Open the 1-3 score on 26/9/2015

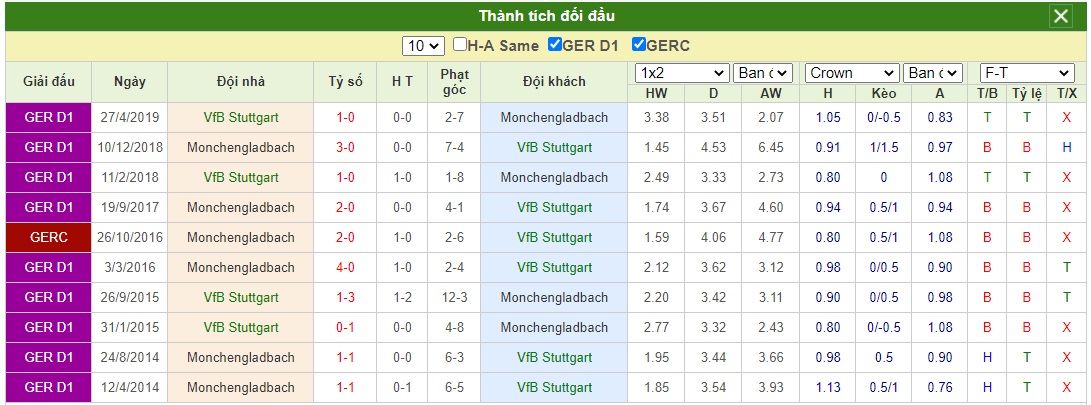[345, 297]
